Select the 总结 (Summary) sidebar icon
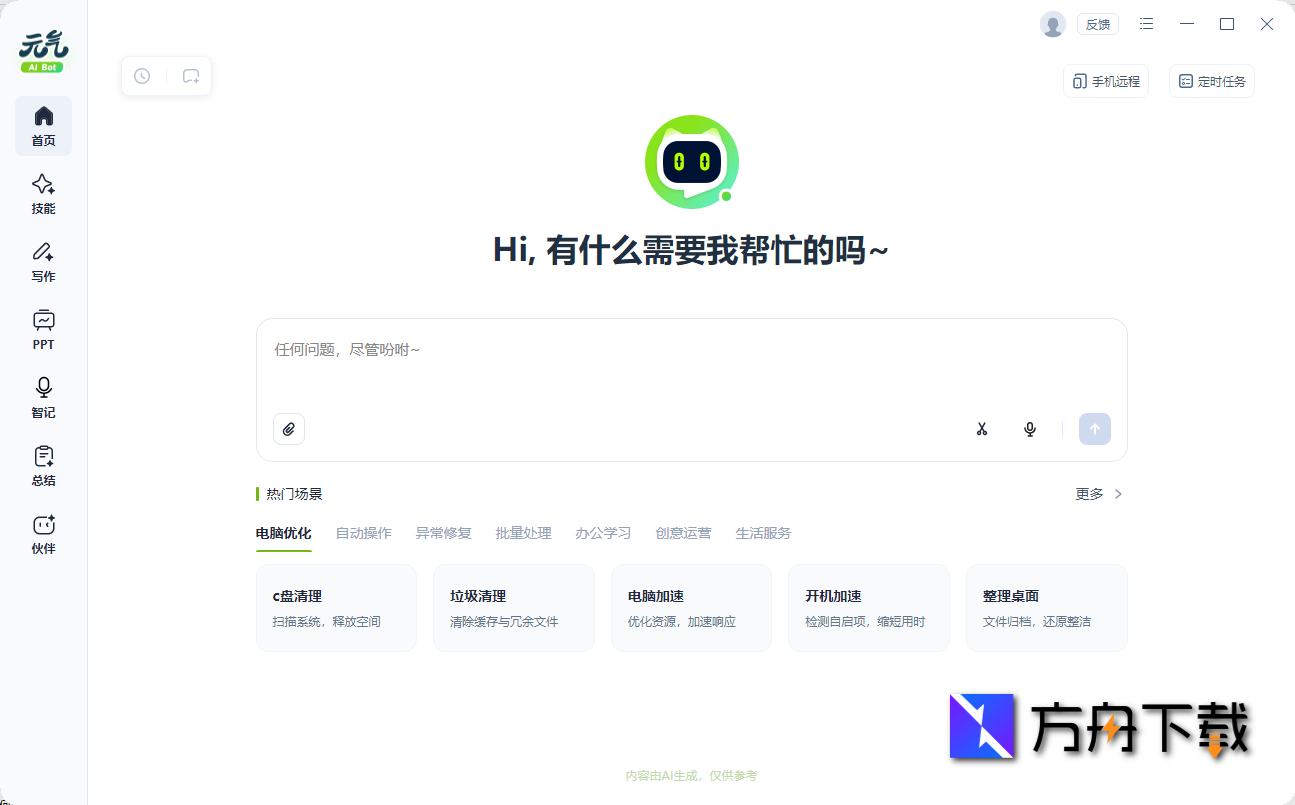 43,465
